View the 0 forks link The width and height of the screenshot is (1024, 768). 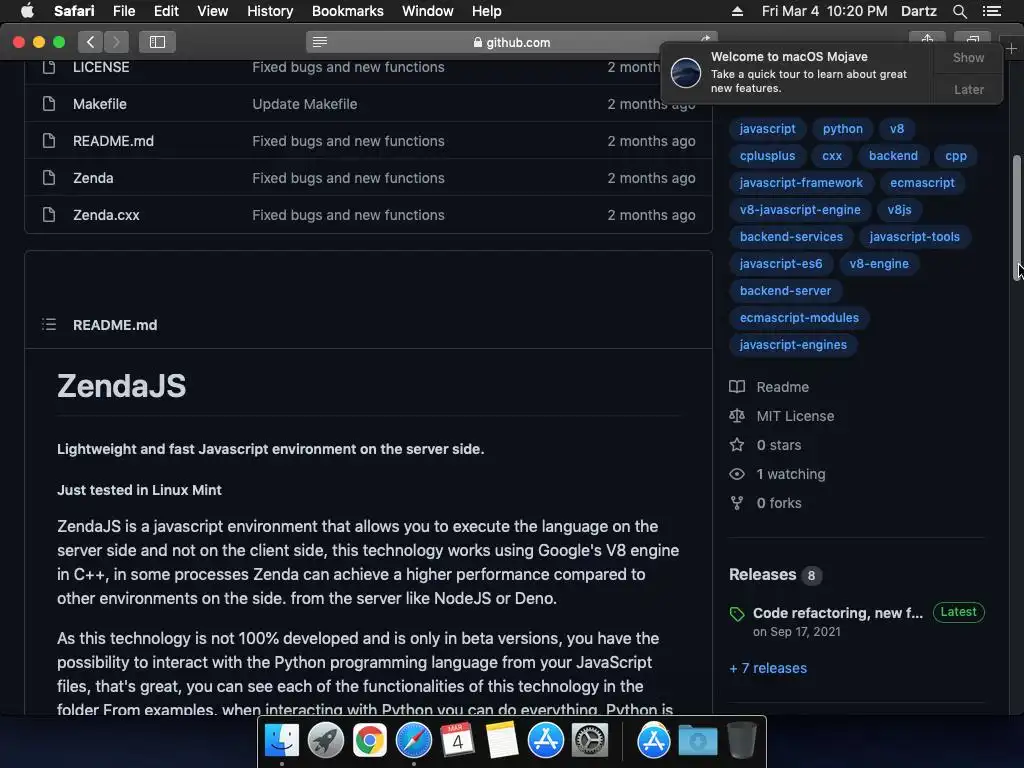pyautogui.click(x=778, y=504)
